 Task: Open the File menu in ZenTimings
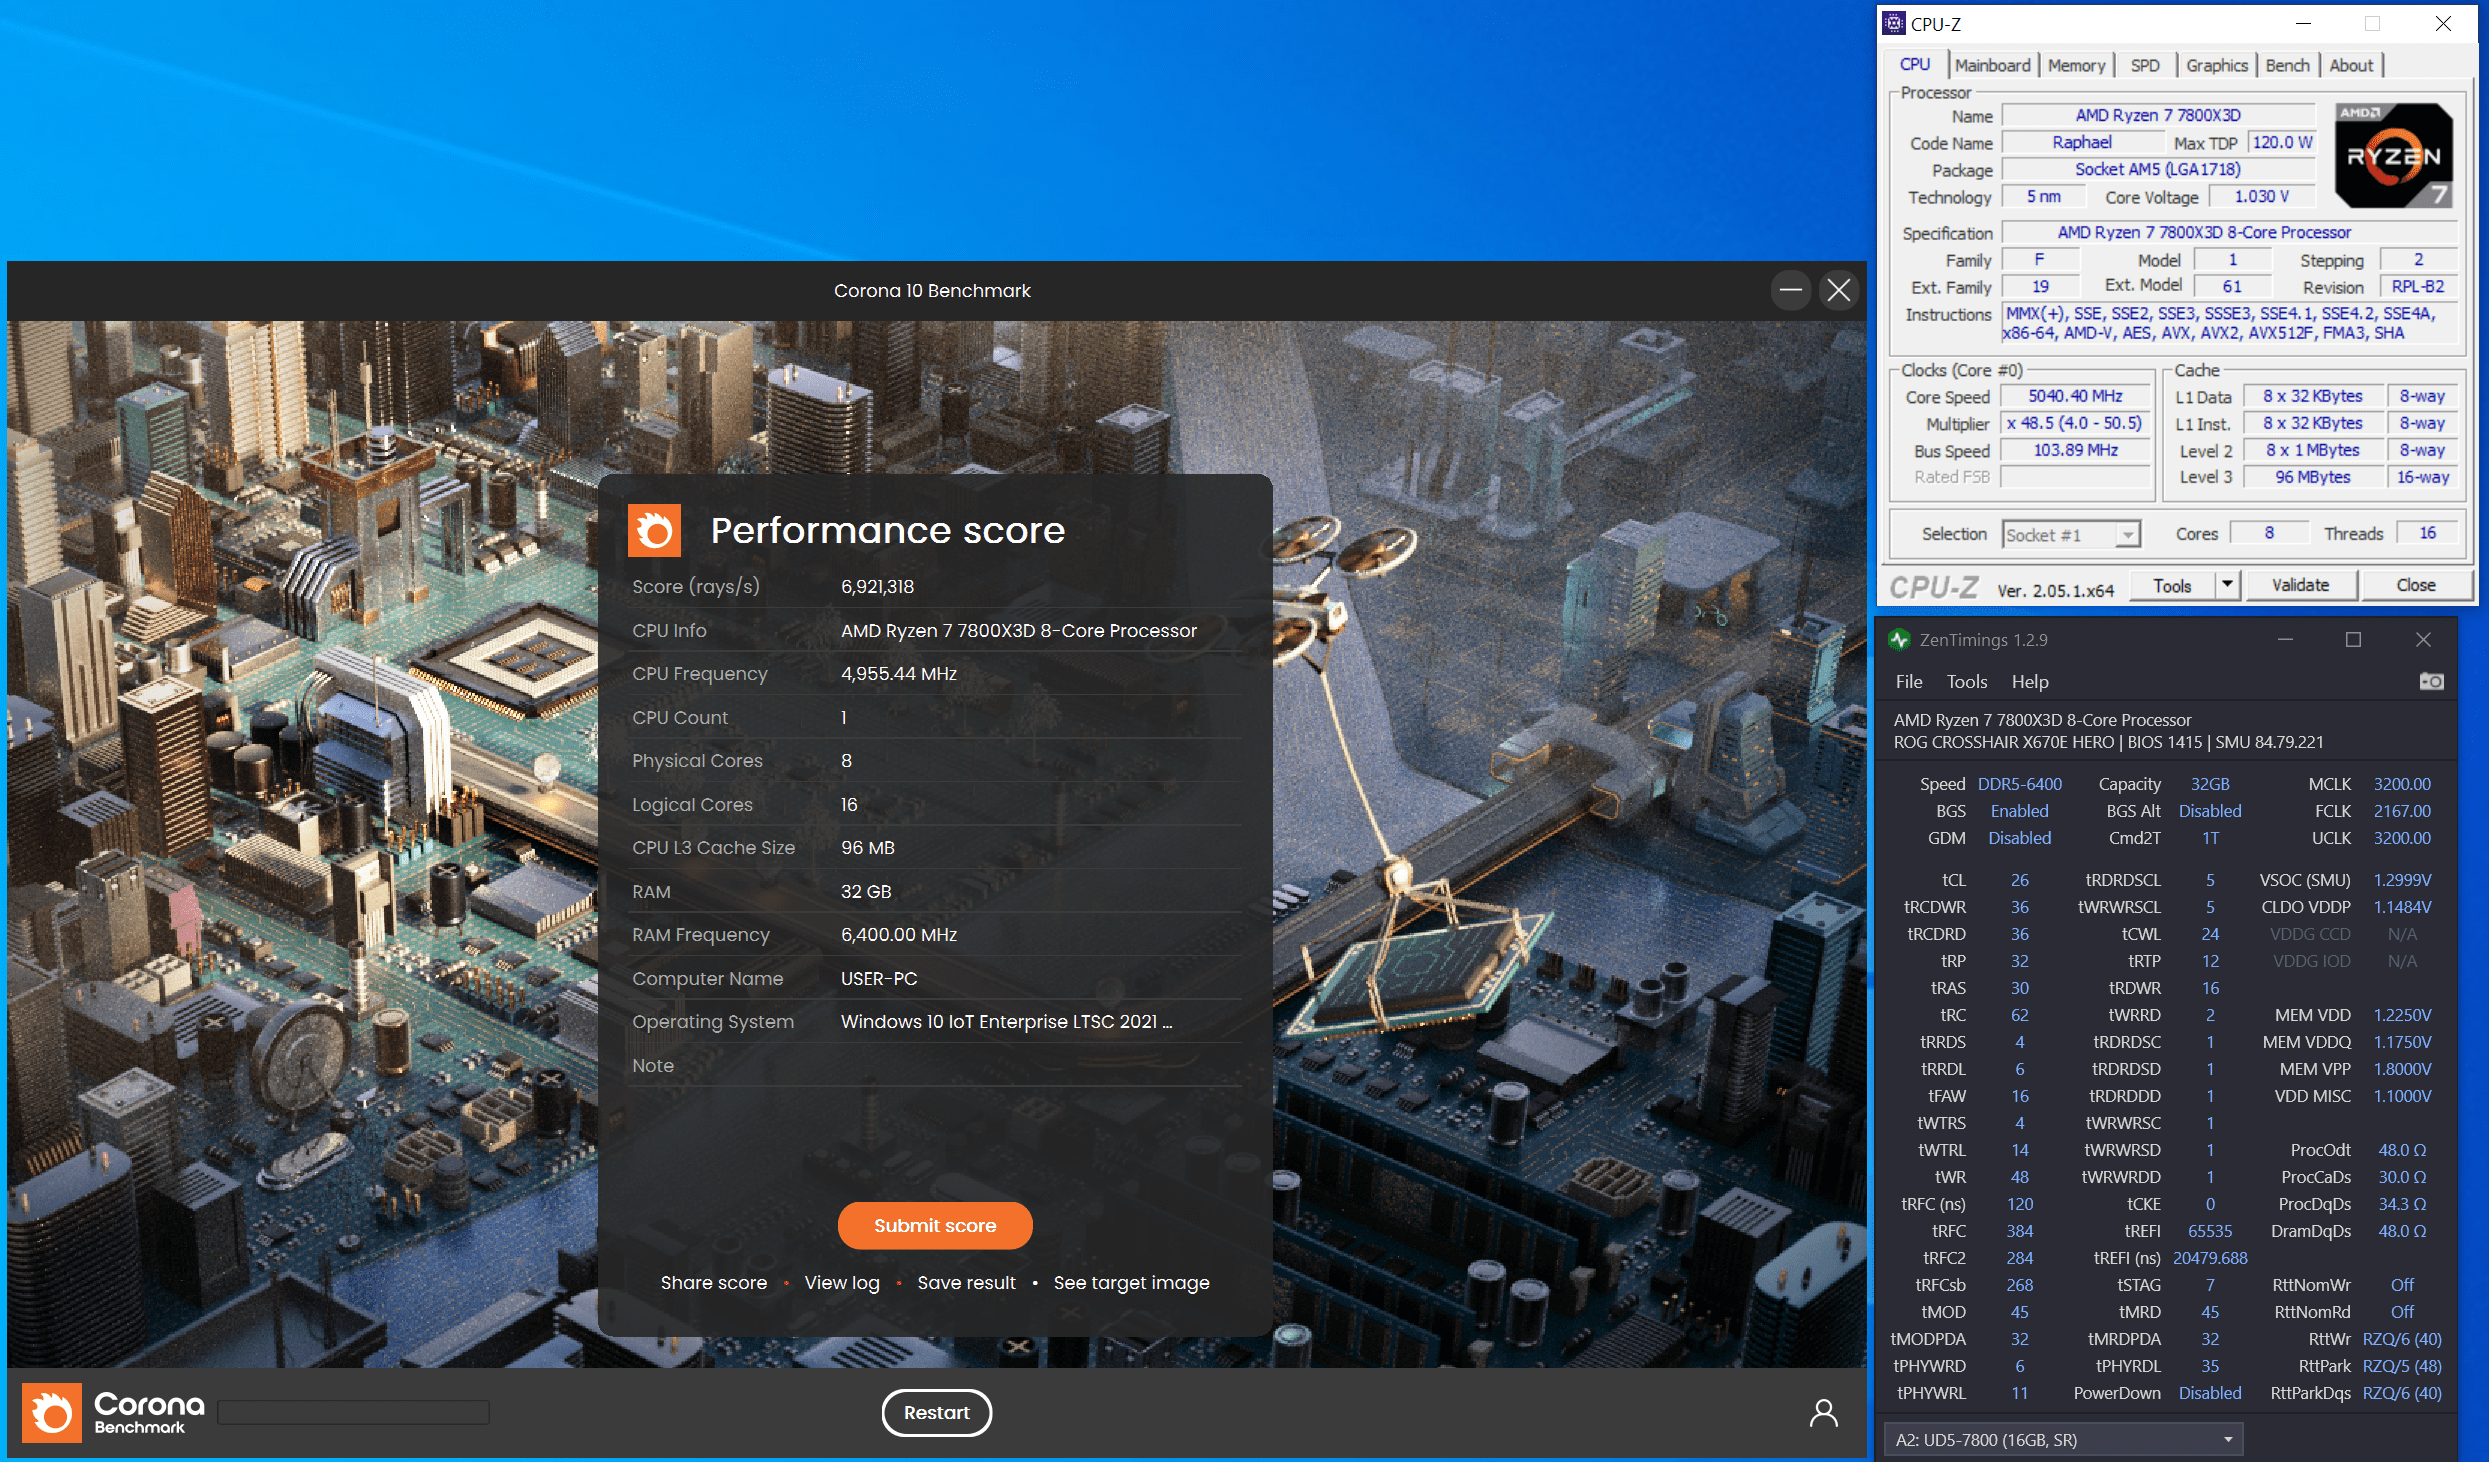(x=1908, y=682)
